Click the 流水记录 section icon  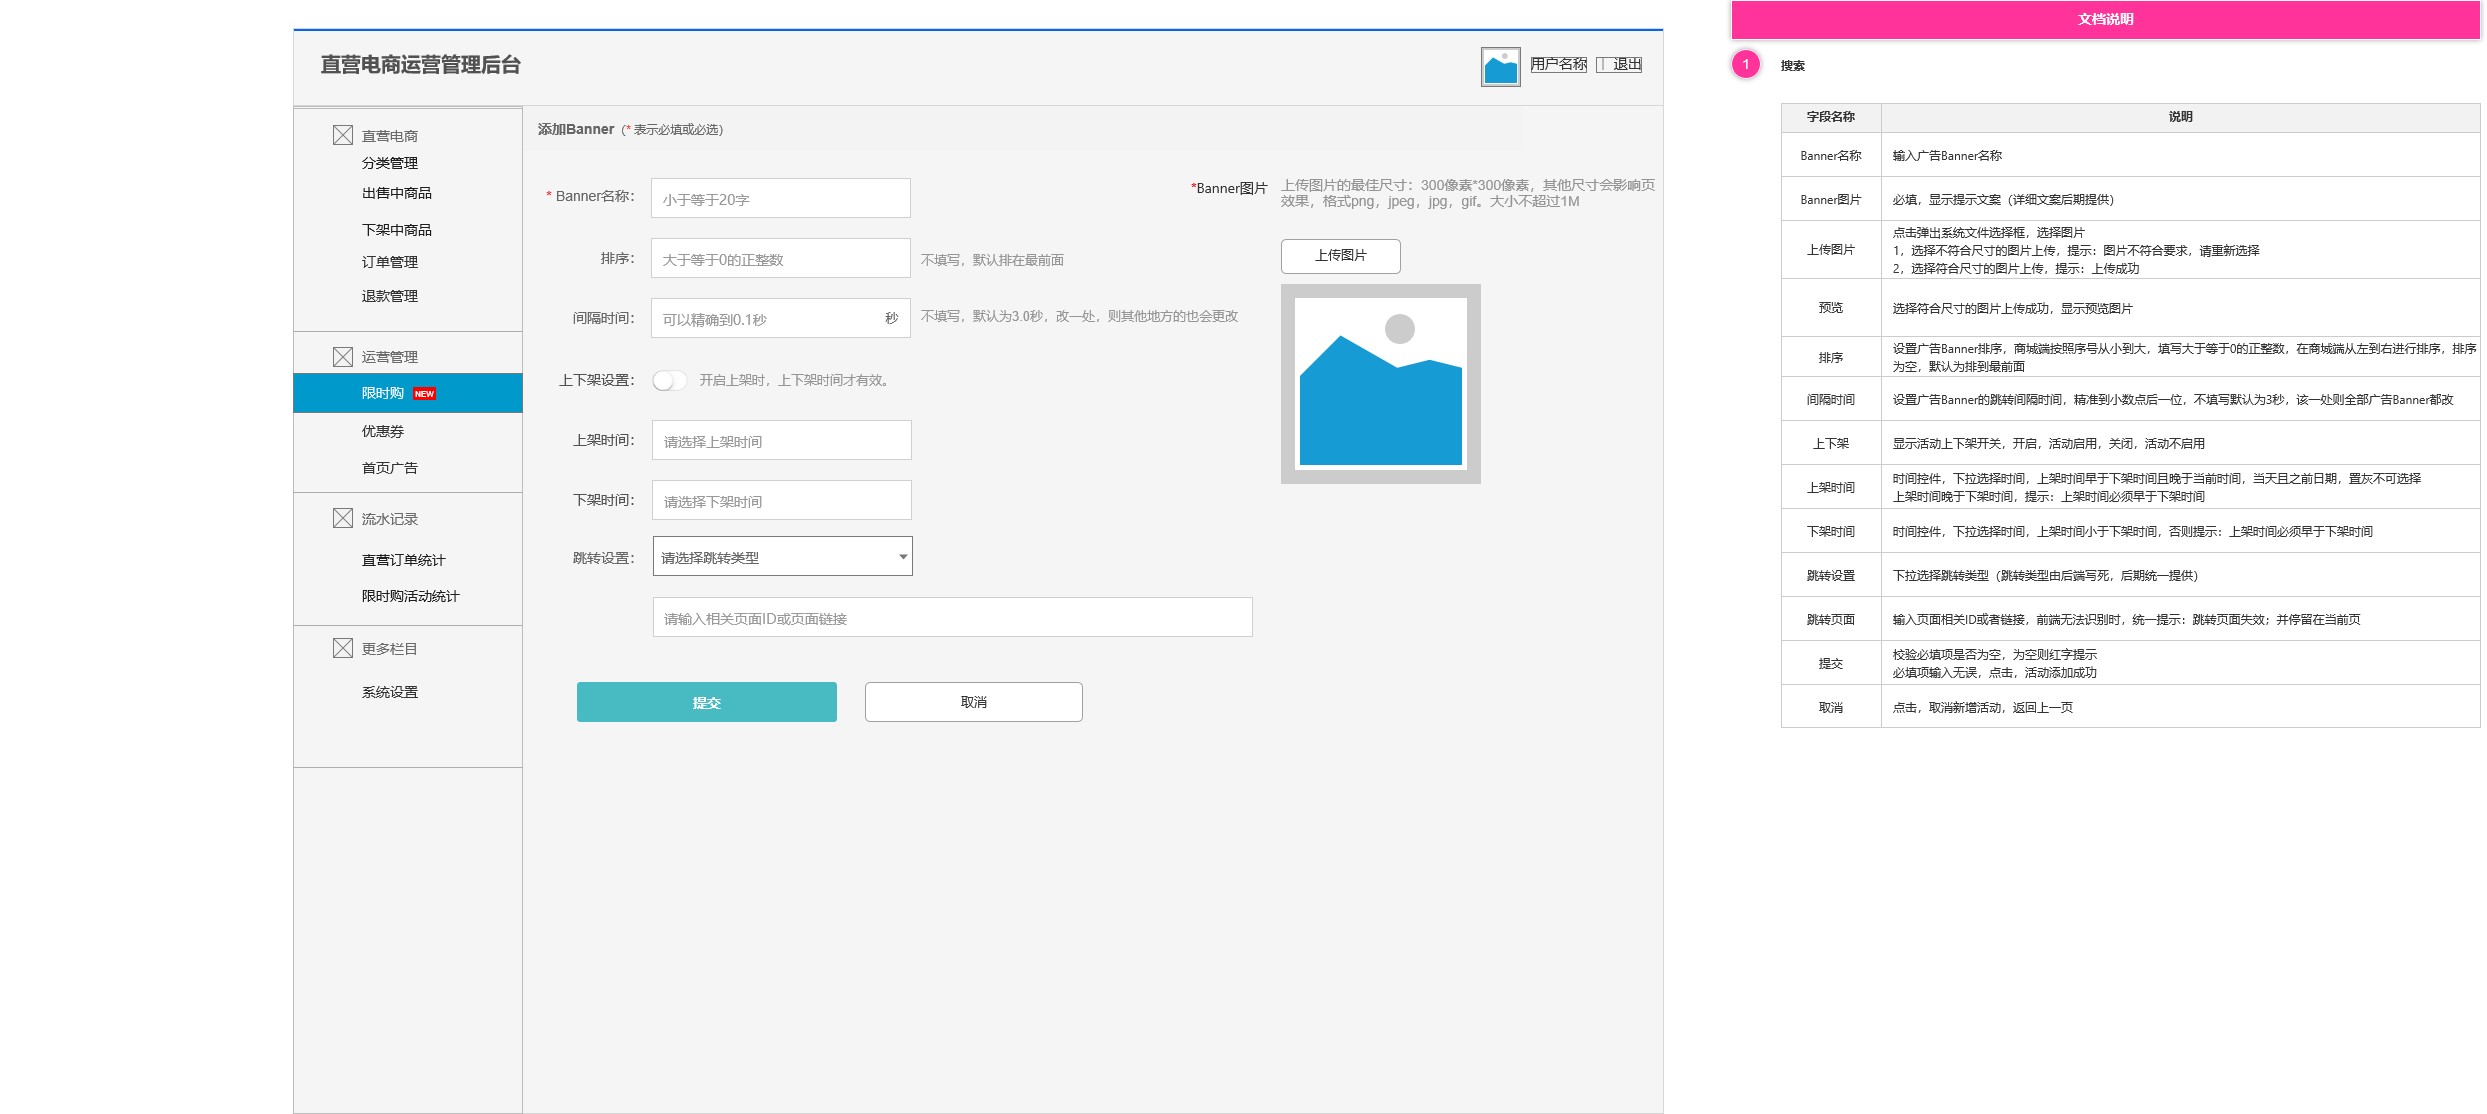342,518
